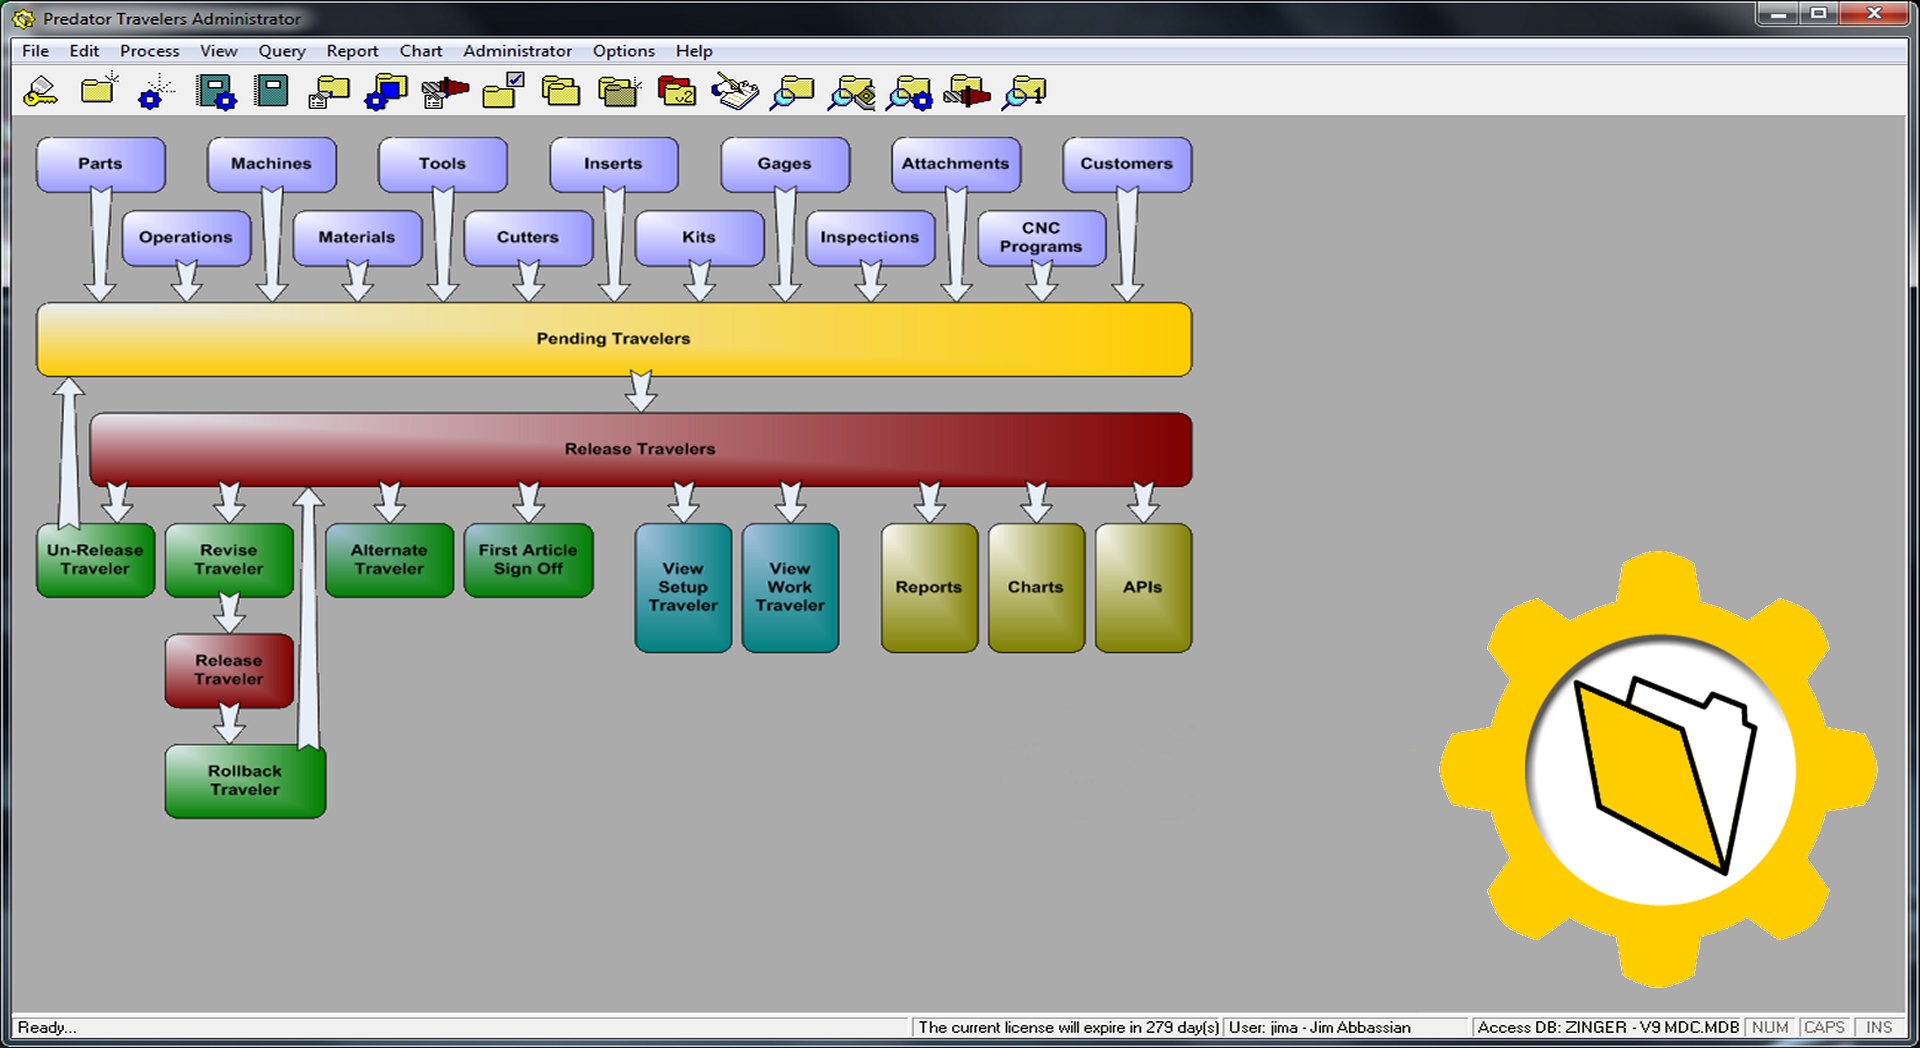The width and height of the screenshot is (1920, 1048).
Task: Click the magnifier over folder search icon
Action: coord(790,92)
